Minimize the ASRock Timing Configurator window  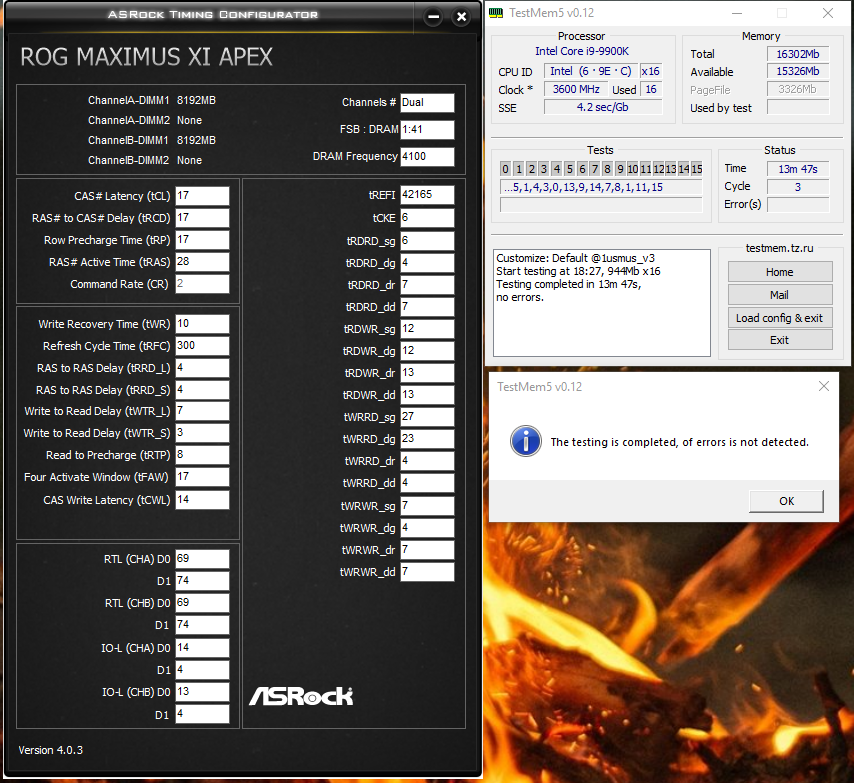coord(434,17)
